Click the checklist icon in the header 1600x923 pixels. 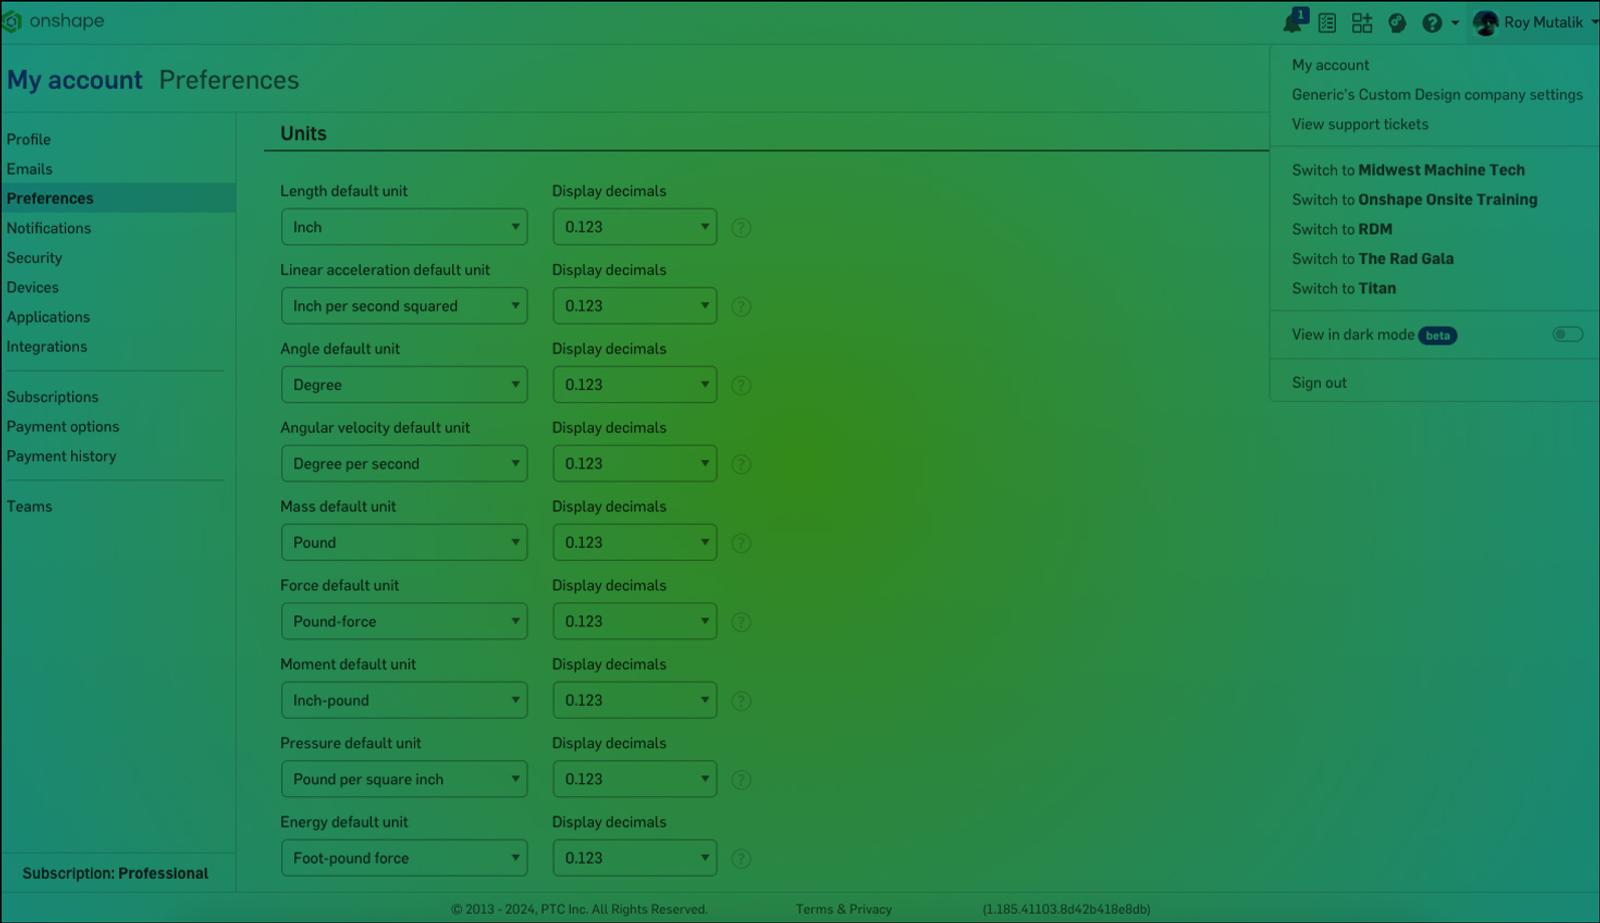[1327, 23]
